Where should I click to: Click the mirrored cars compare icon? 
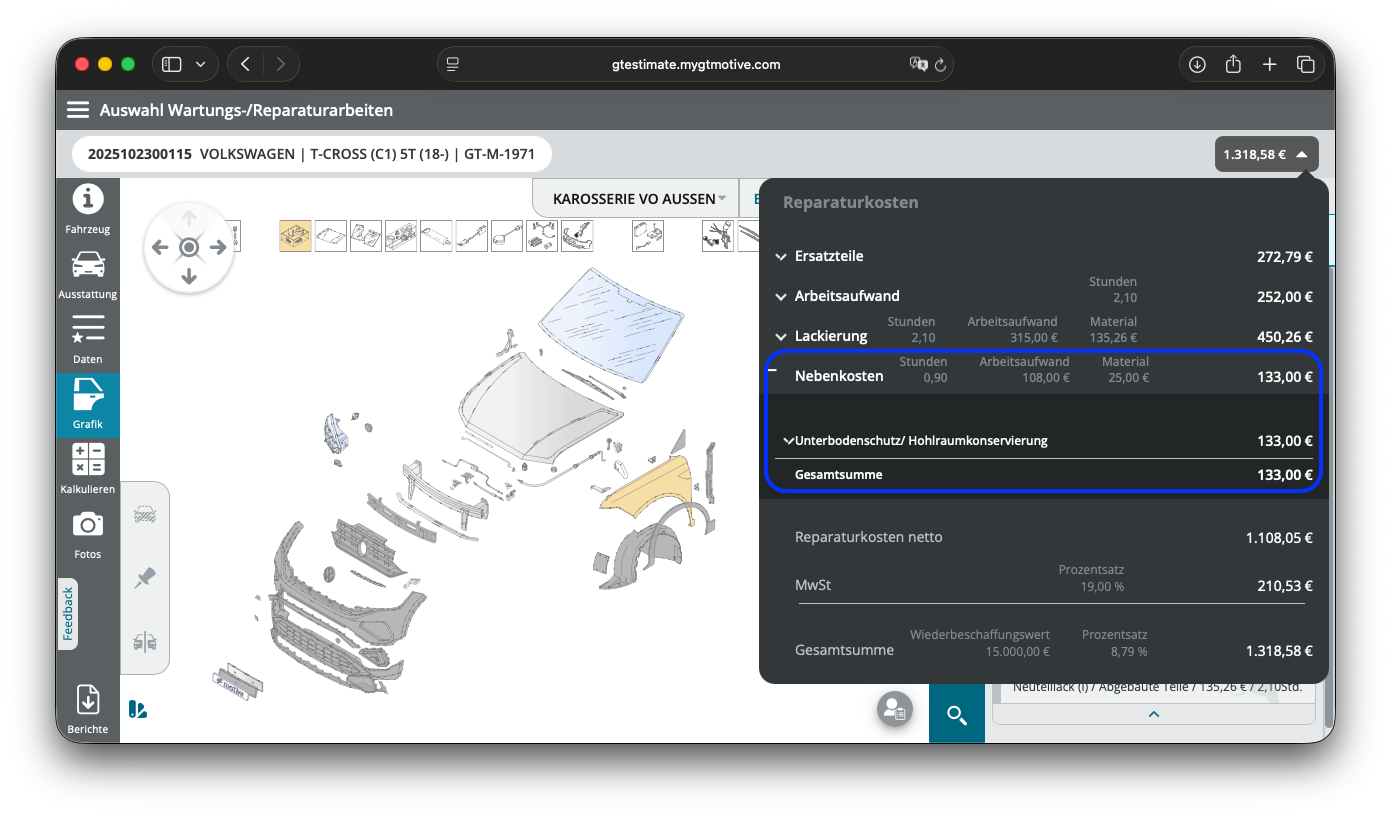coord(145,641)
